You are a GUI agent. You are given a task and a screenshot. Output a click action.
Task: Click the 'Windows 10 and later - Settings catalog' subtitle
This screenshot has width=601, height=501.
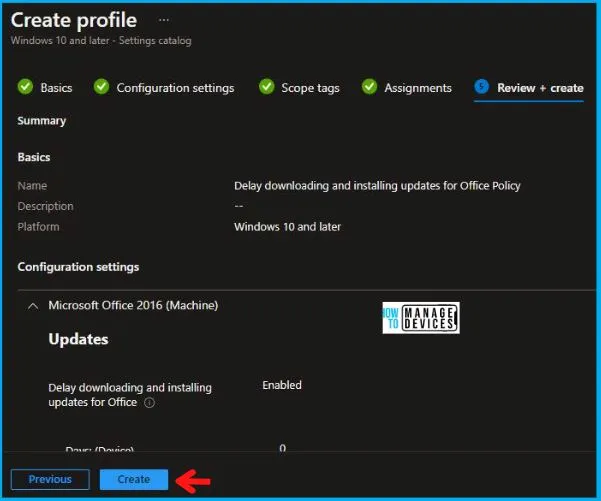(101, 41)
